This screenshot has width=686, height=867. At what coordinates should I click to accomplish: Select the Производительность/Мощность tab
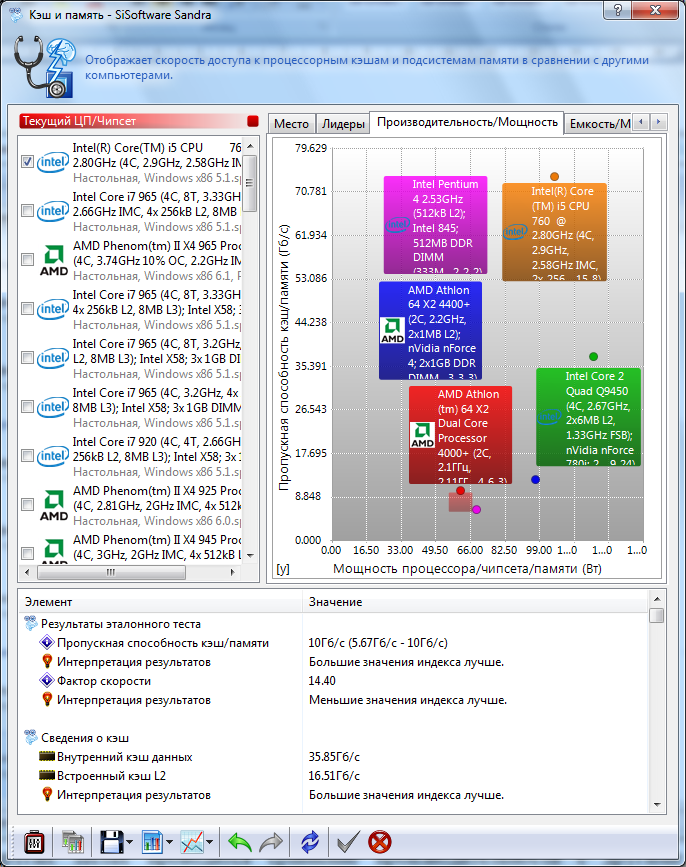(467, 122)
